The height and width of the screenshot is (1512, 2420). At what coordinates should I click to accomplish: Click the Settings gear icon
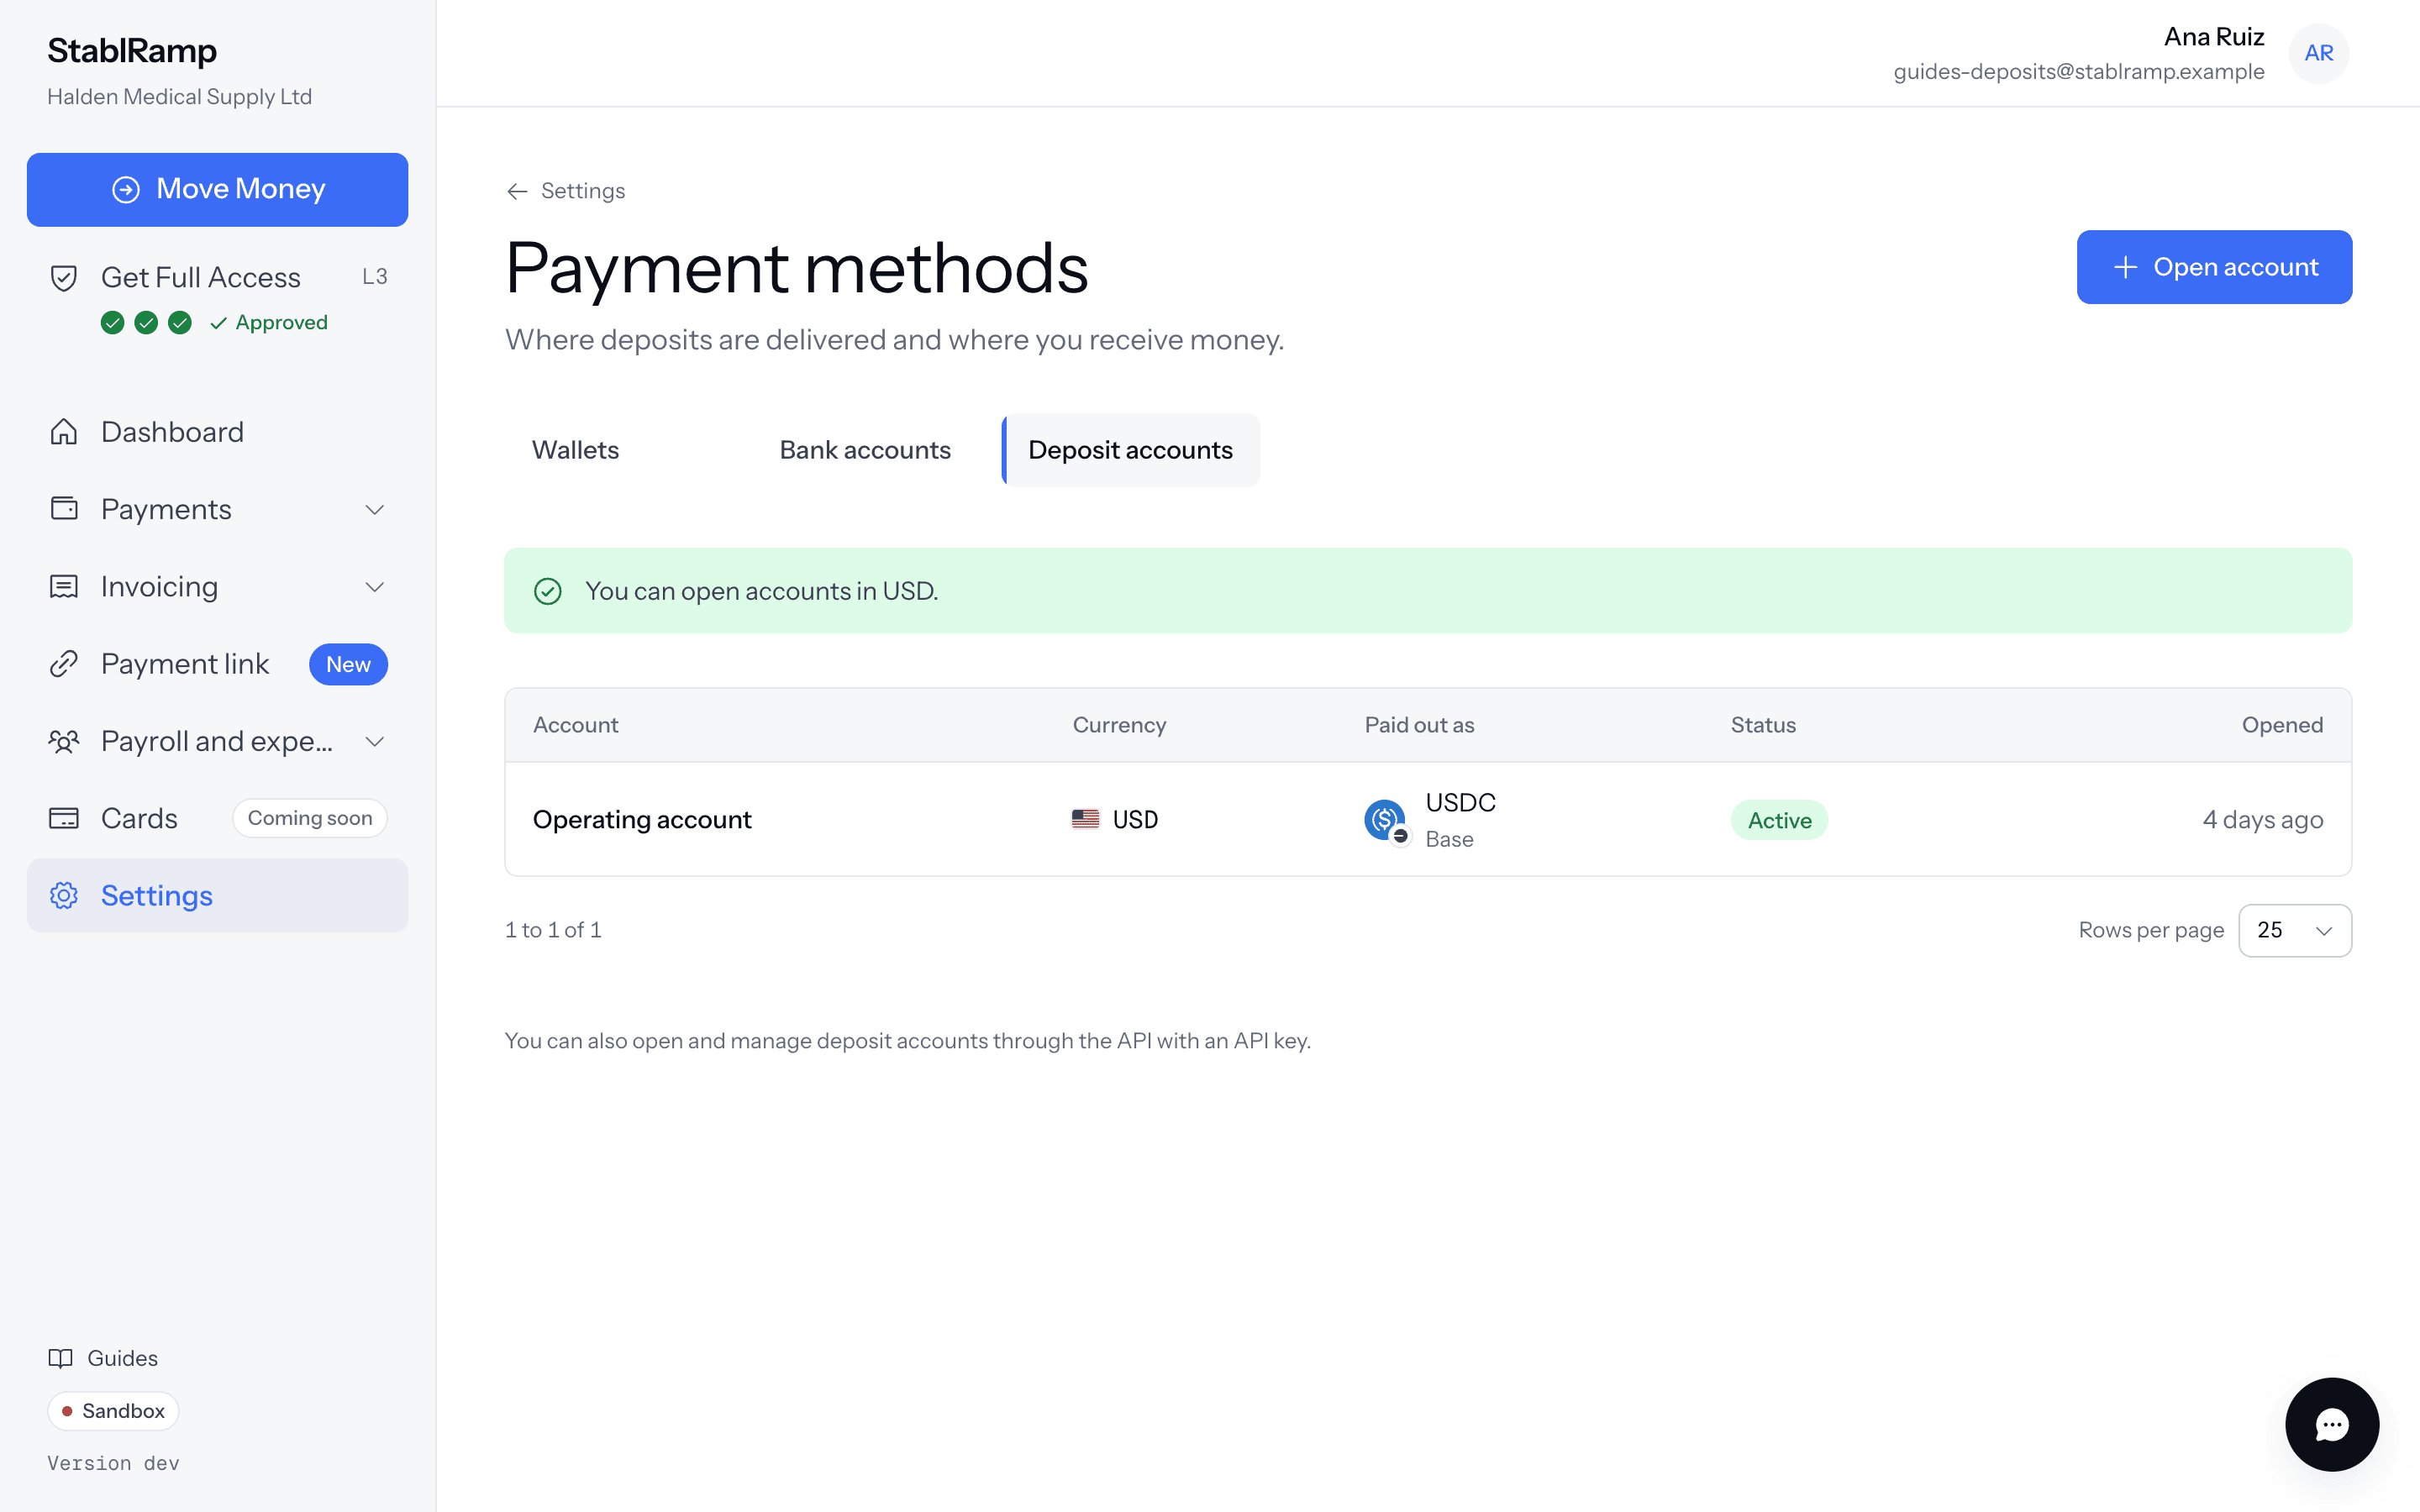pos(64,895)
